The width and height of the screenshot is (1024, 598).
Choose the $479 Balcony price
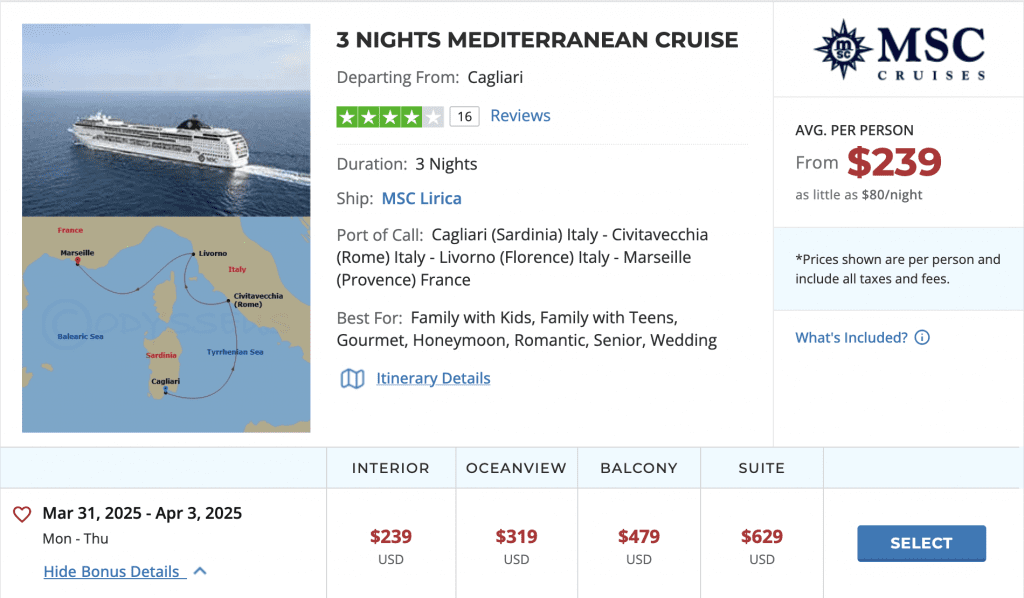coord(639,537)
